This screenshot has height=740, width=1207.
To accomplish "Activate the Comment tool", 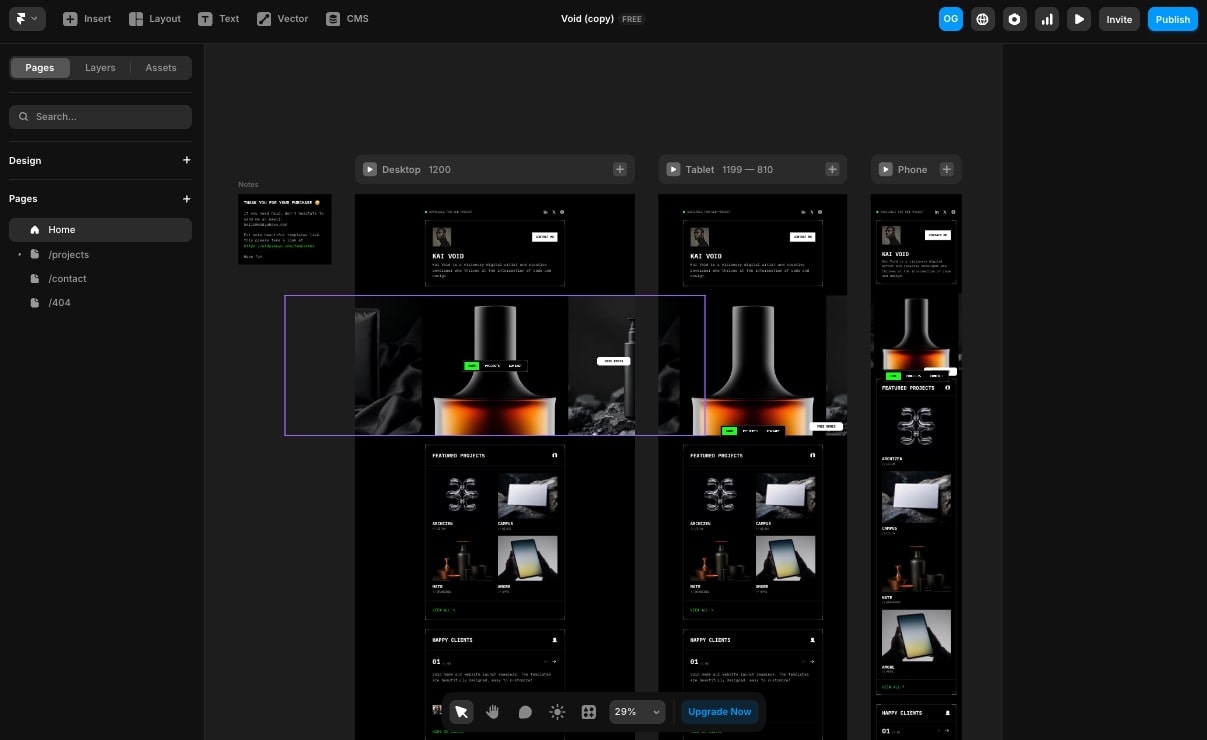I will click(x=525, y=711).
